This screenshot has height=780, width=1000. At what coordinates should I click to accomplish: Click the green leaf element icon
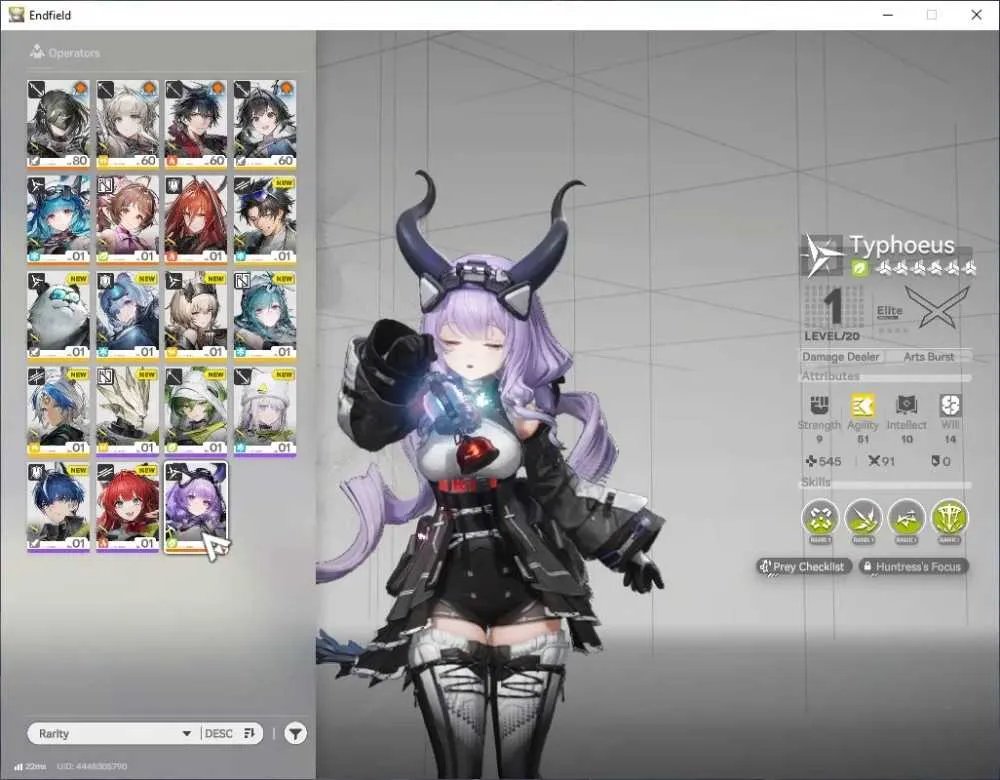pos(859,269)
